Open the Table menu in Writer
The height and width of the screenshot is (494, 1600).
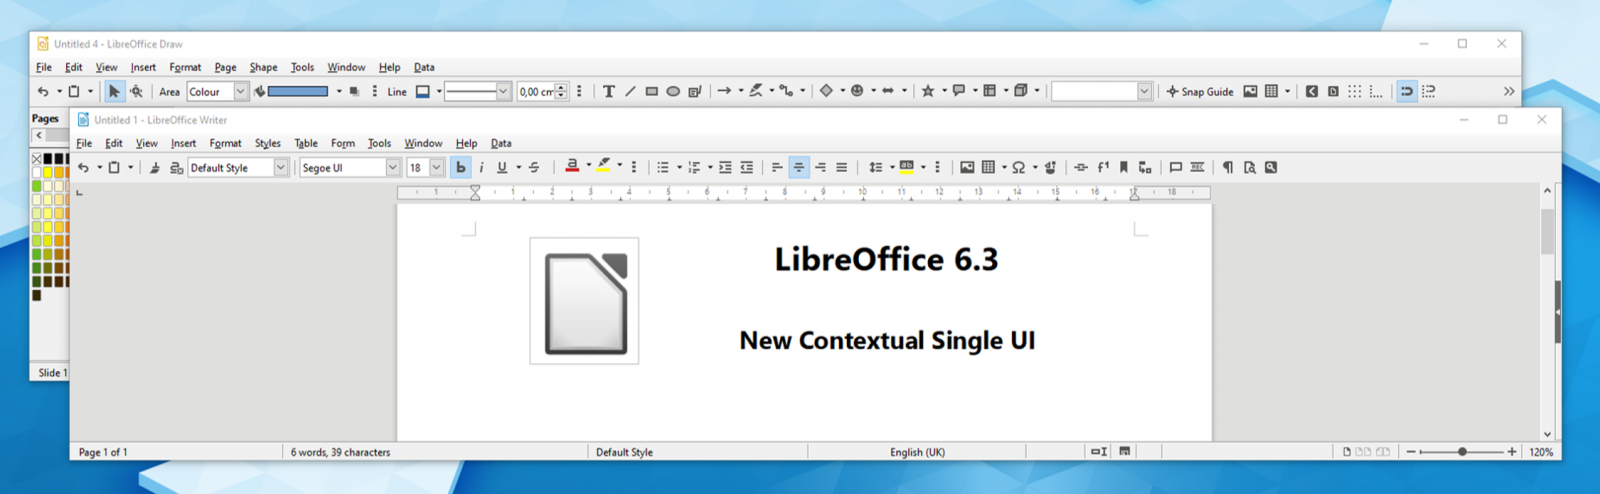tap(306, 143)
